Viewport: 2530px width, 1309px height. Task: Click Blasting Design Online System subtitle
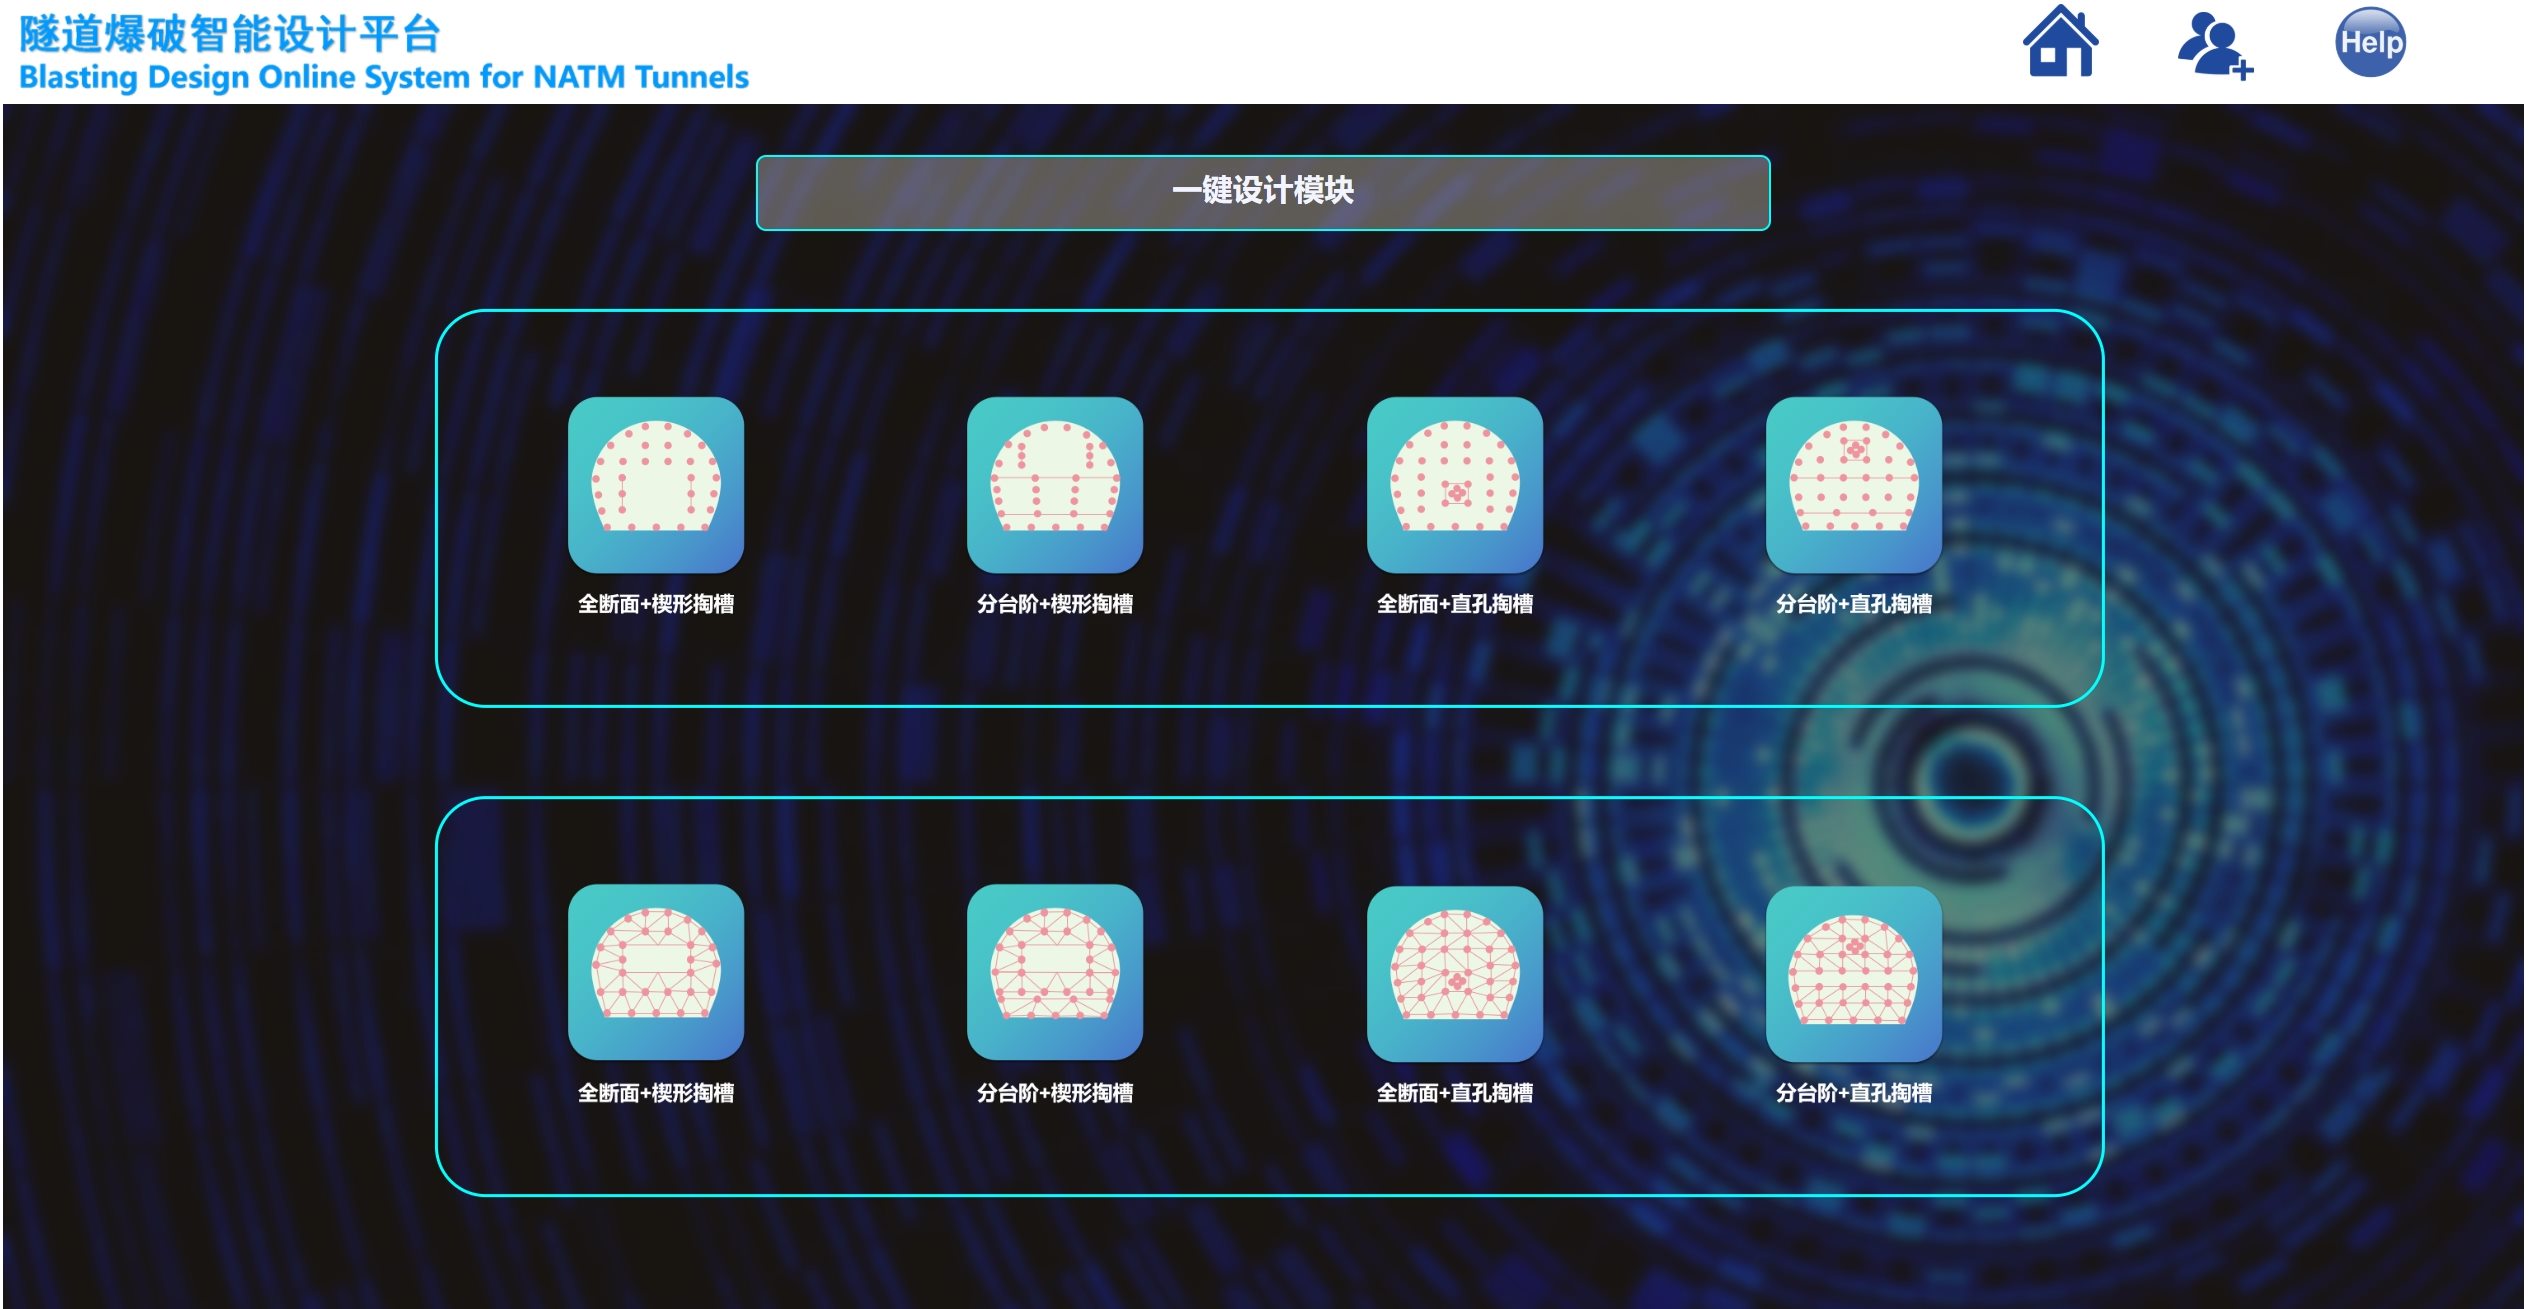click(384, 77)
